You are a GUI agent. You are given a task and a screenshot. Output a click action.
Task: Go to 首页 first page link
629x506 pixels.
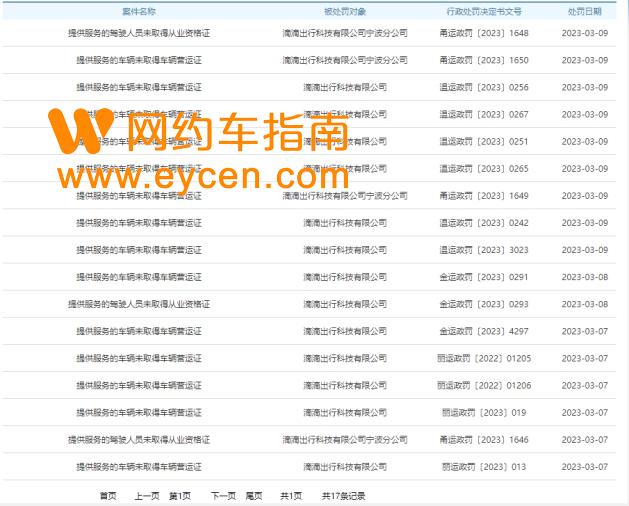coord(108,496)
